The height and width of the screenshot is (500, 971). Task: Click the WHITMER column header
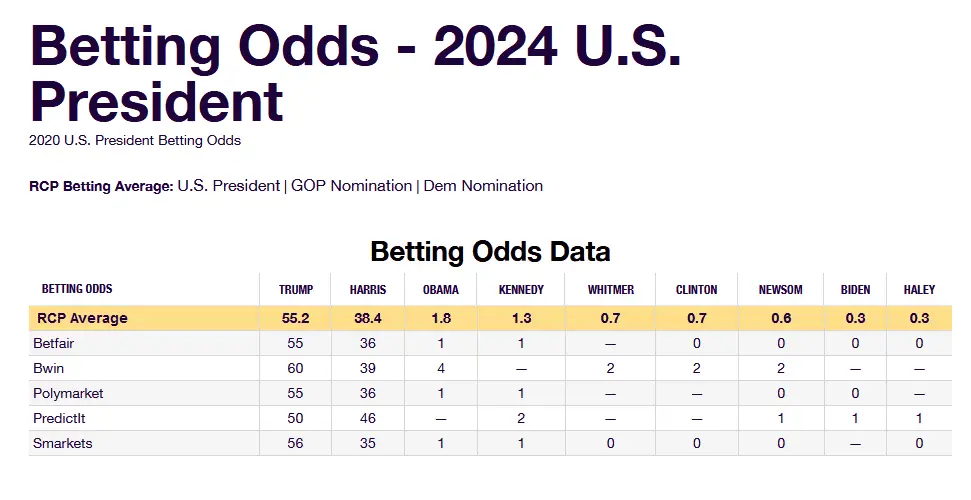[x=610, y=290]
